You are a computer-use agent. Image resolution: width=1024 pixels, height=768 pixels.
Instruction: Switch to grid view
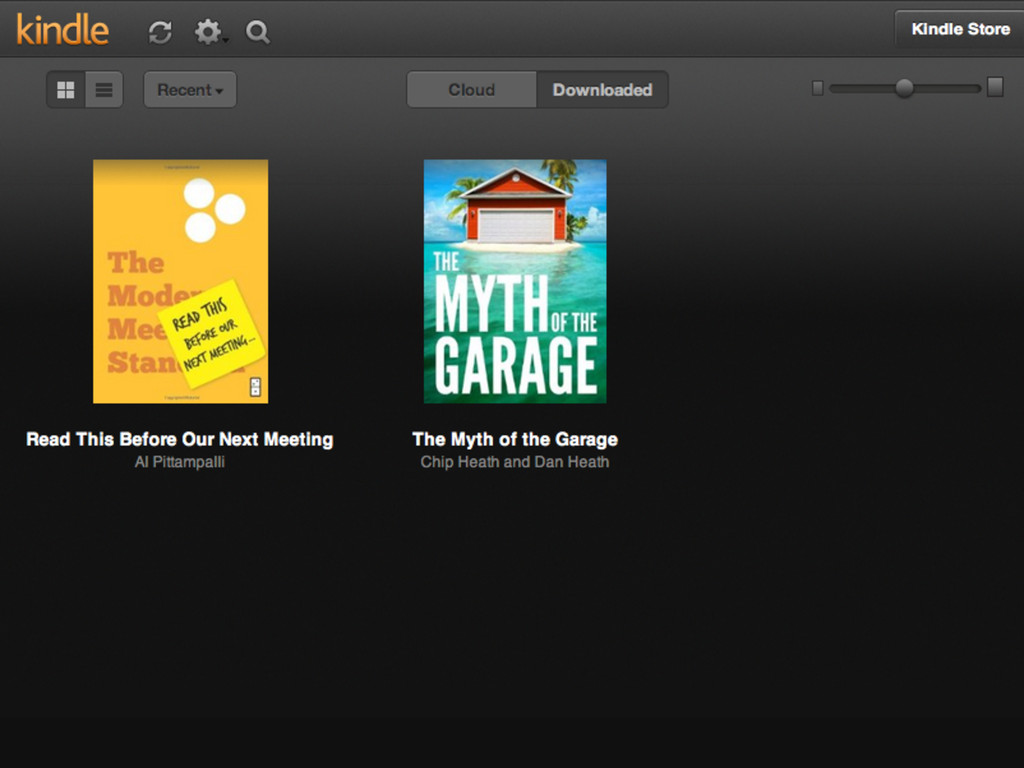tap(66, 89)
